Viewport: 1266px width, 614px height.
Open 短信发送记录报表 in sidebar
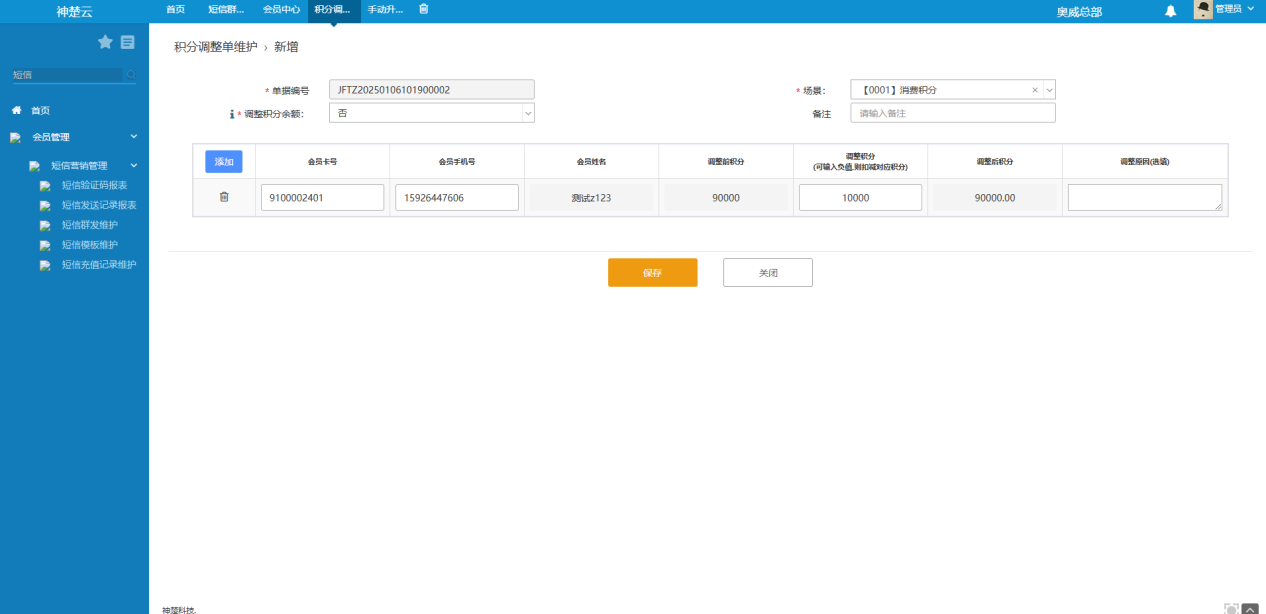pos(99,205)
